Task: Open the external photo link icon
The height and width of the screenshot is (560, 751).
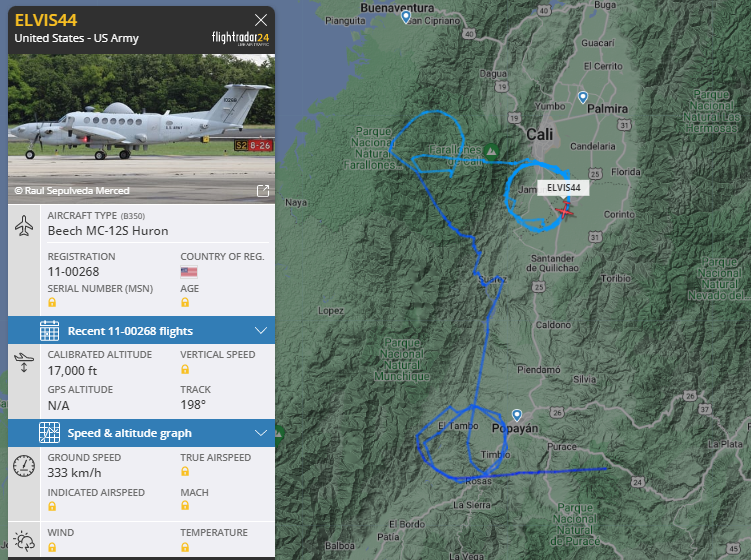Action: [x=263, y=191]
